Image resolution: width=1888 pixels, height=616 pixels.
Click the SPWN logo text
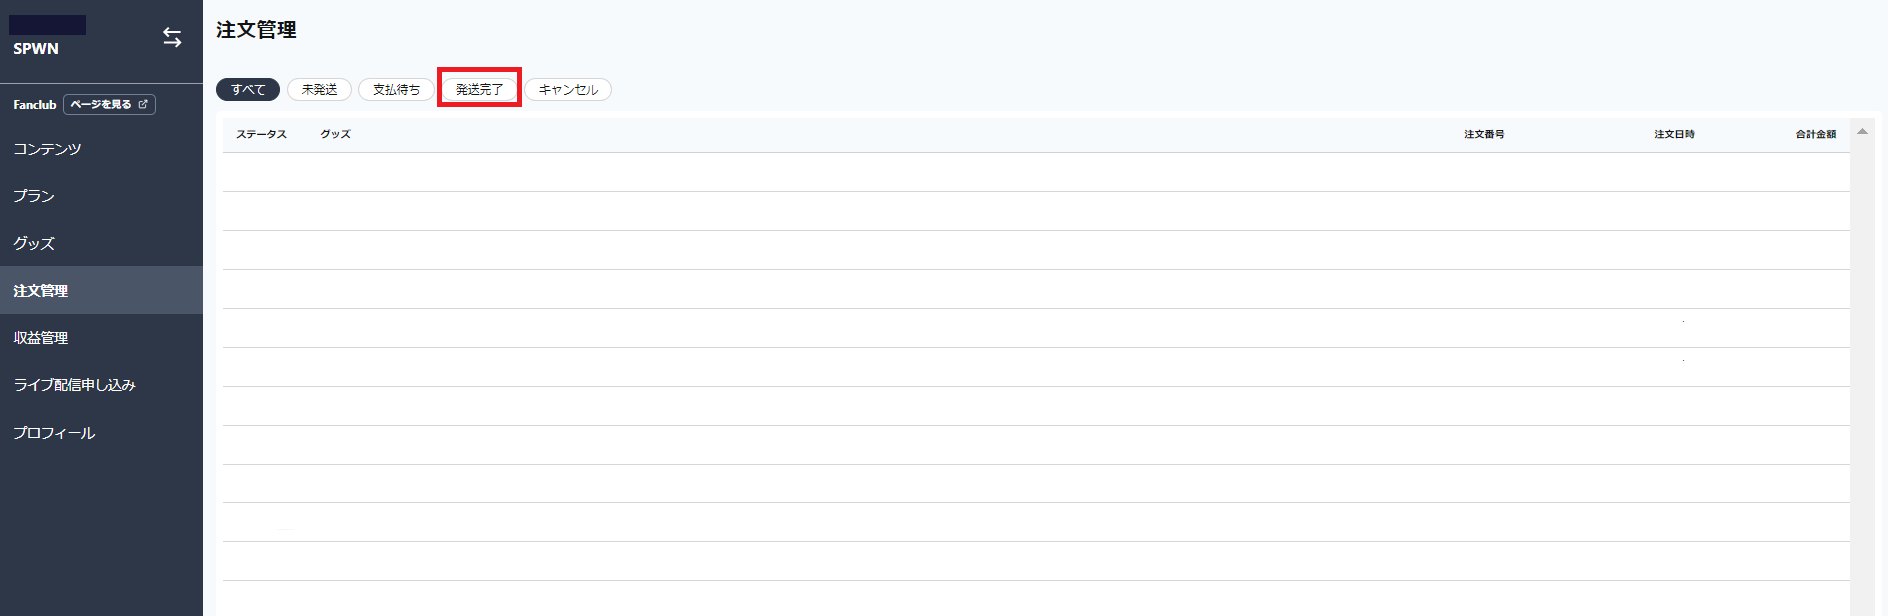click(36, 49)
